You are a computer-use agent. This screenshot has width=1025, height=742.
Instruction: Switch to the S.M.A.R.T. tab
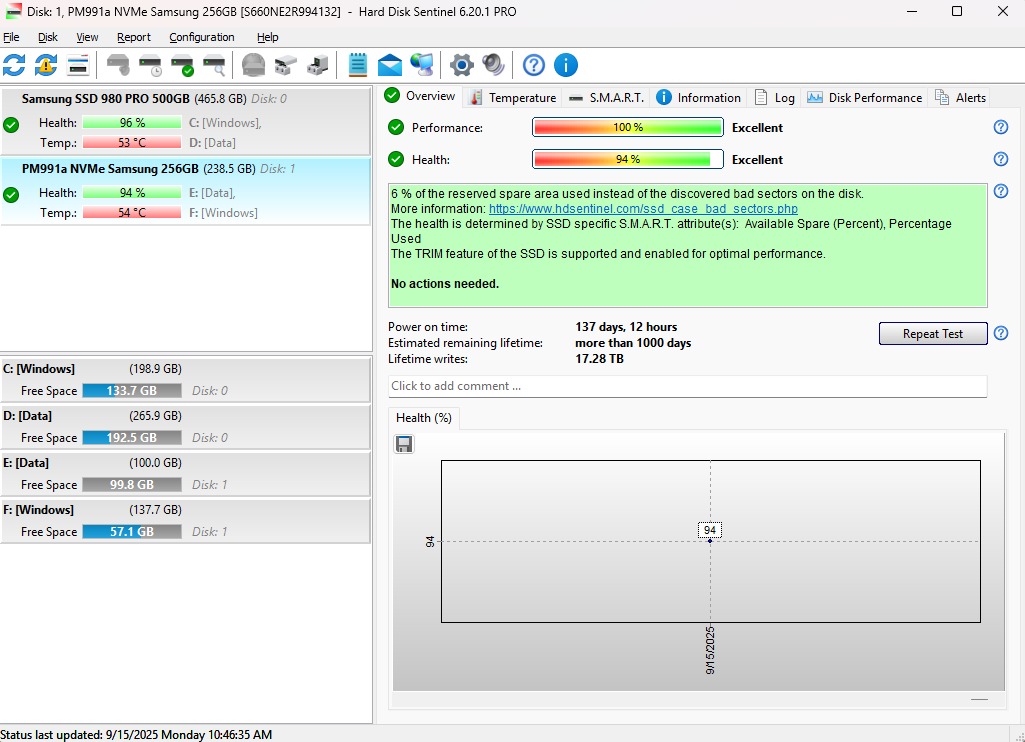(606, 97)
